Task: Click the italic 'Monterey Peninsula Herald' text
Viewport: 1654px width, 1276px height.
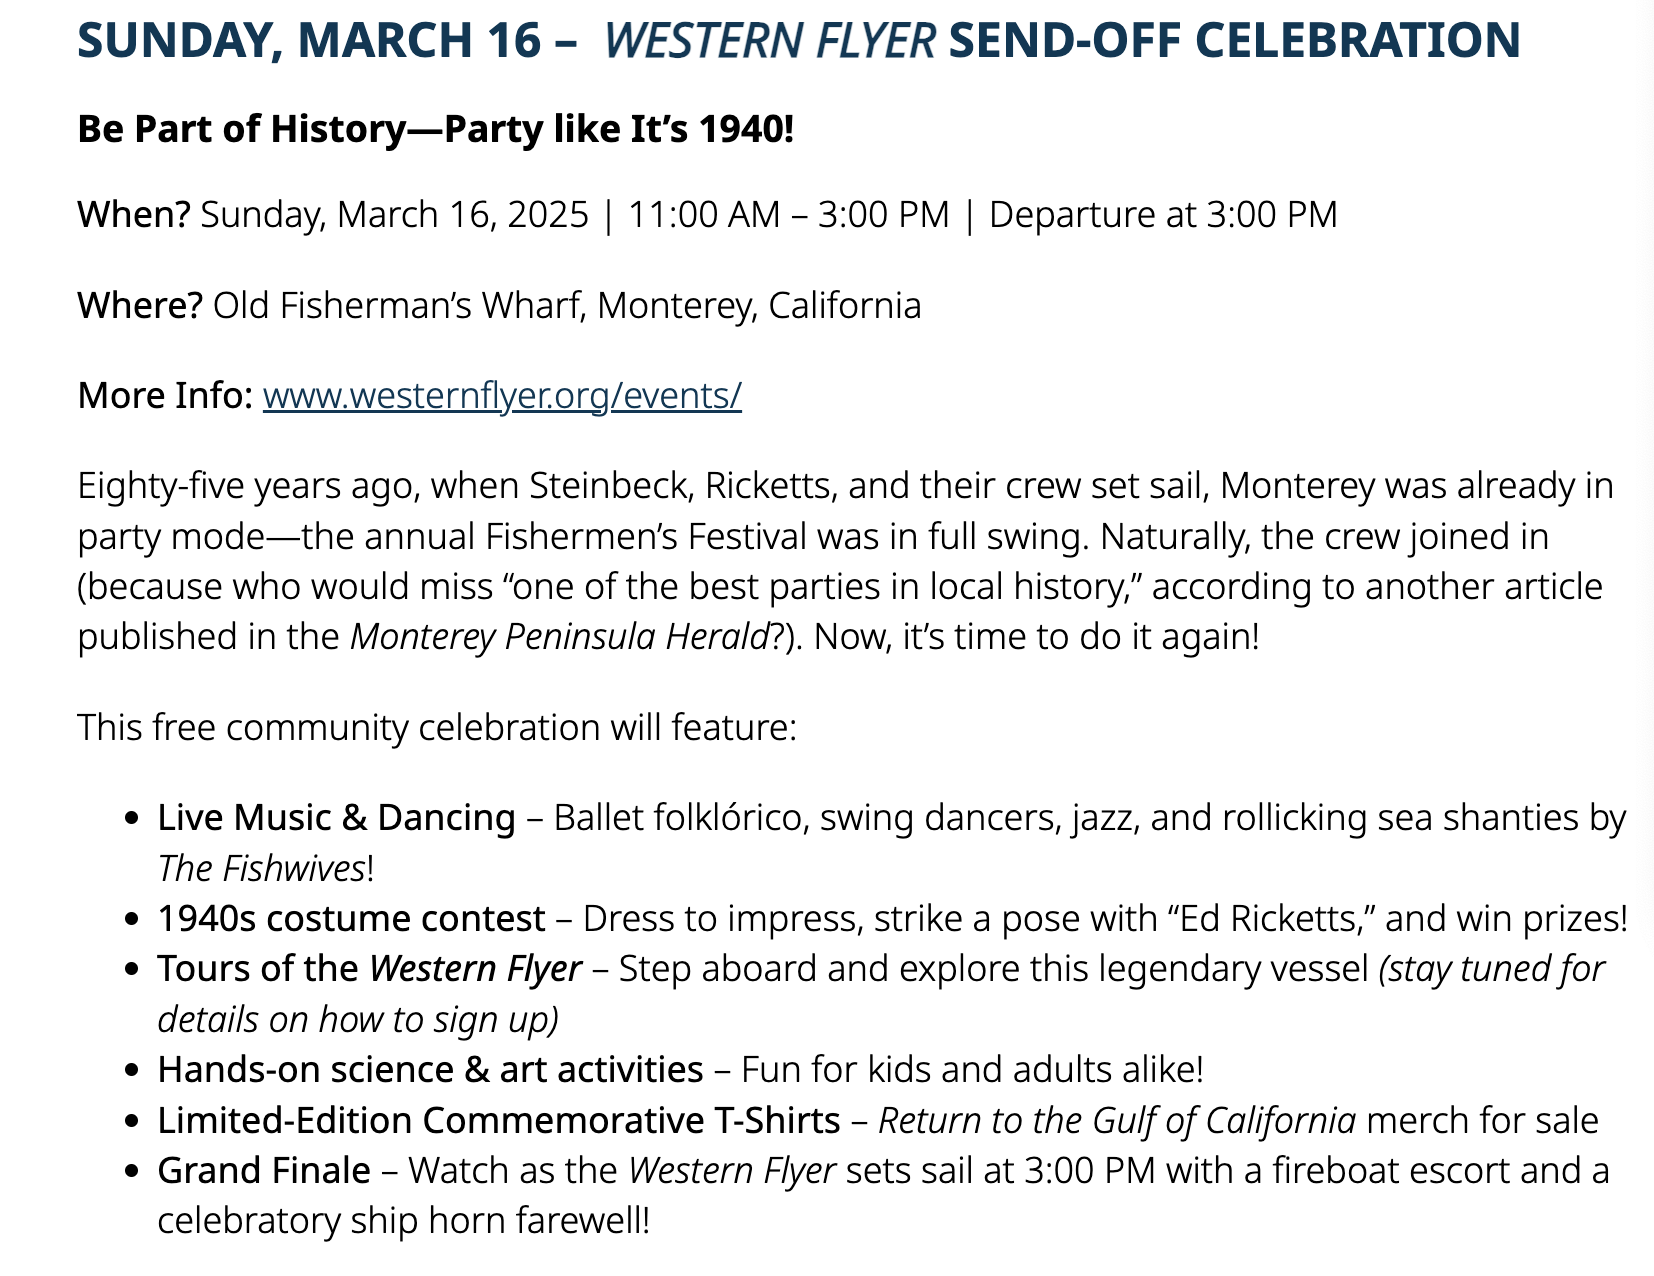Action: (x=558, y=637)
